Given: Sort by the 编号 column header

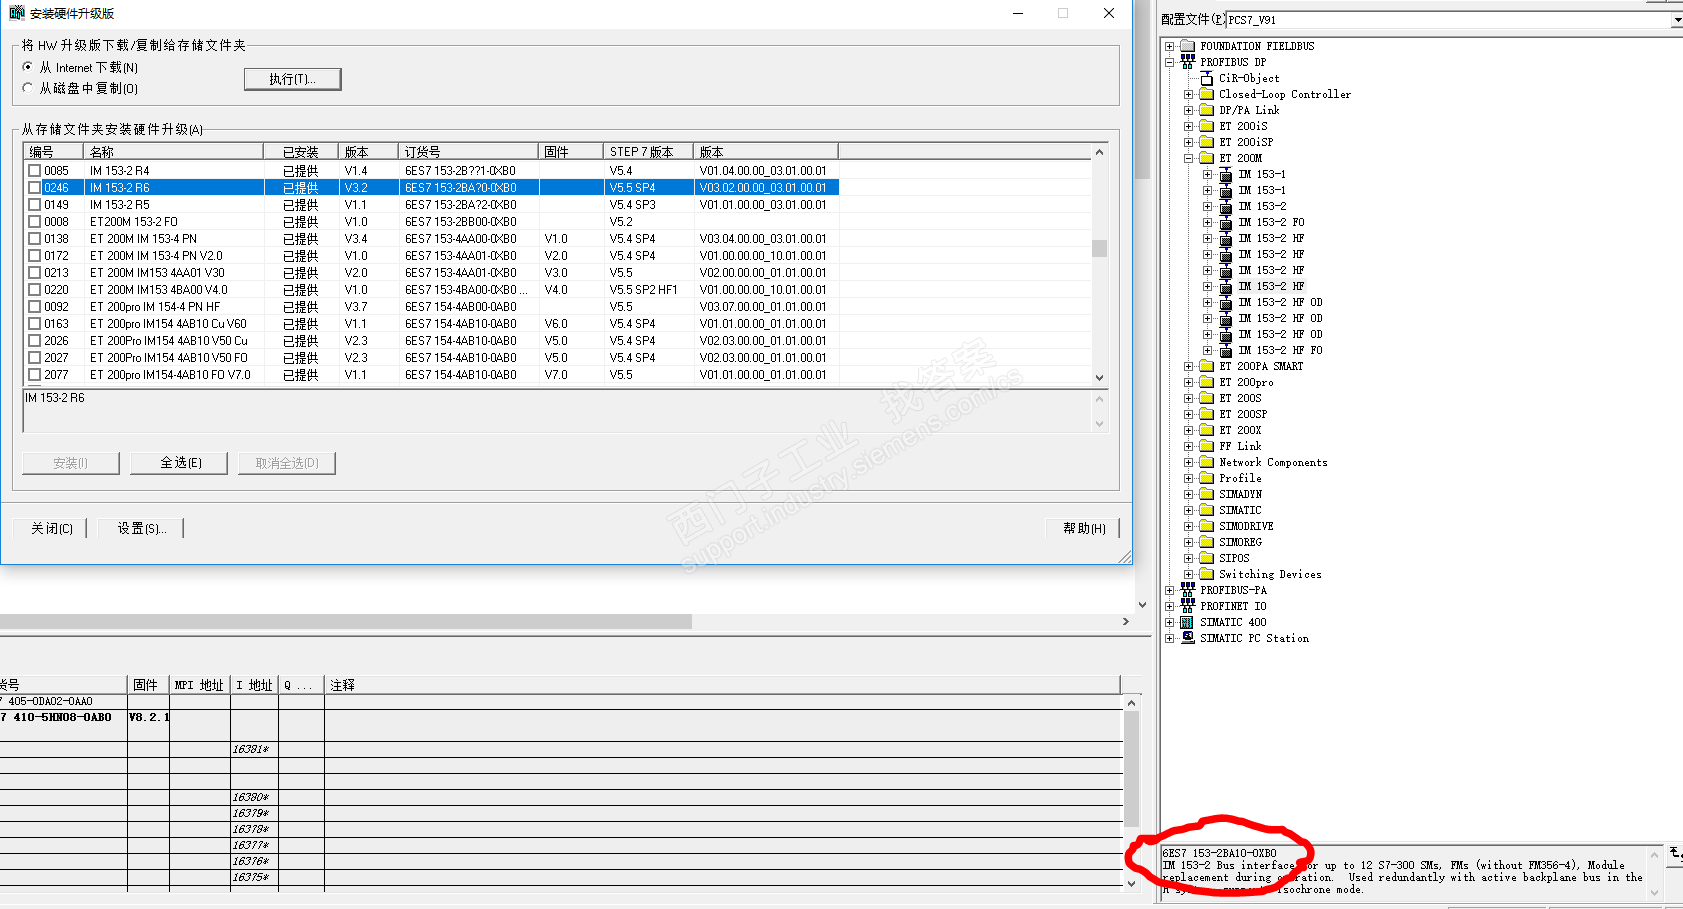Looking at the screenshot, I should tap(54, 152).
